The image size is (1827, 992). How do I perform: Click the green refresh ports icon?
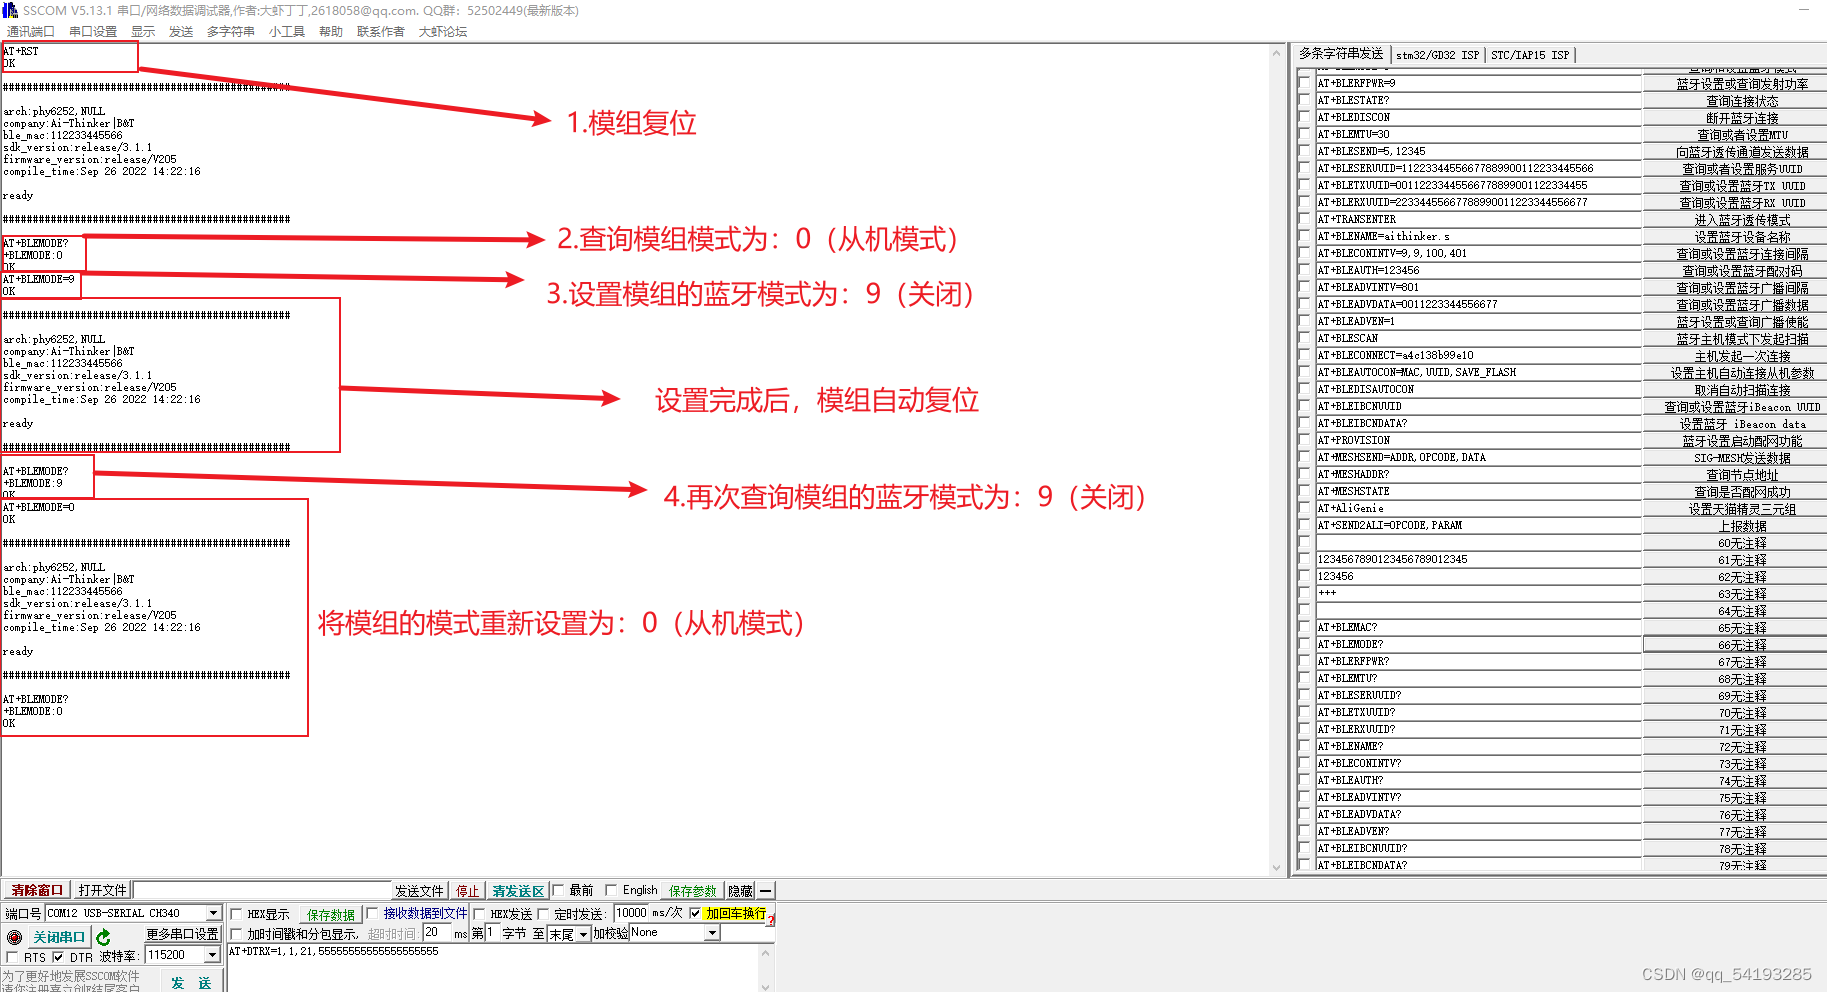[103, 937]
